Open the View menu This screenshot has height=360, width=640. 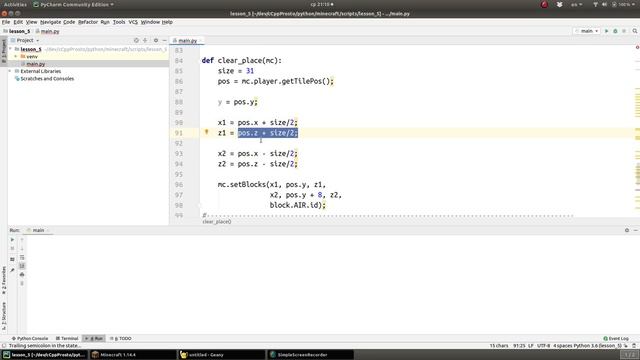[x=31, y=22]
